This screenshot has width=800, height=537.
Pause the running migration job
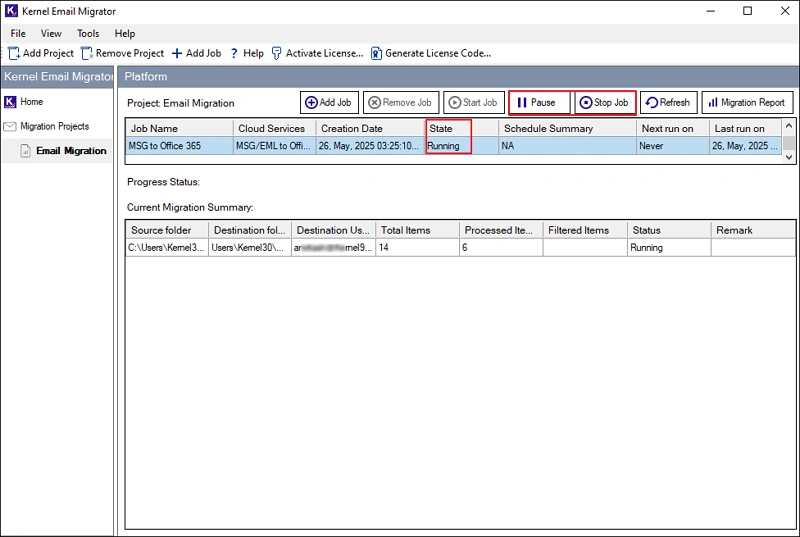tap(539, 102)
